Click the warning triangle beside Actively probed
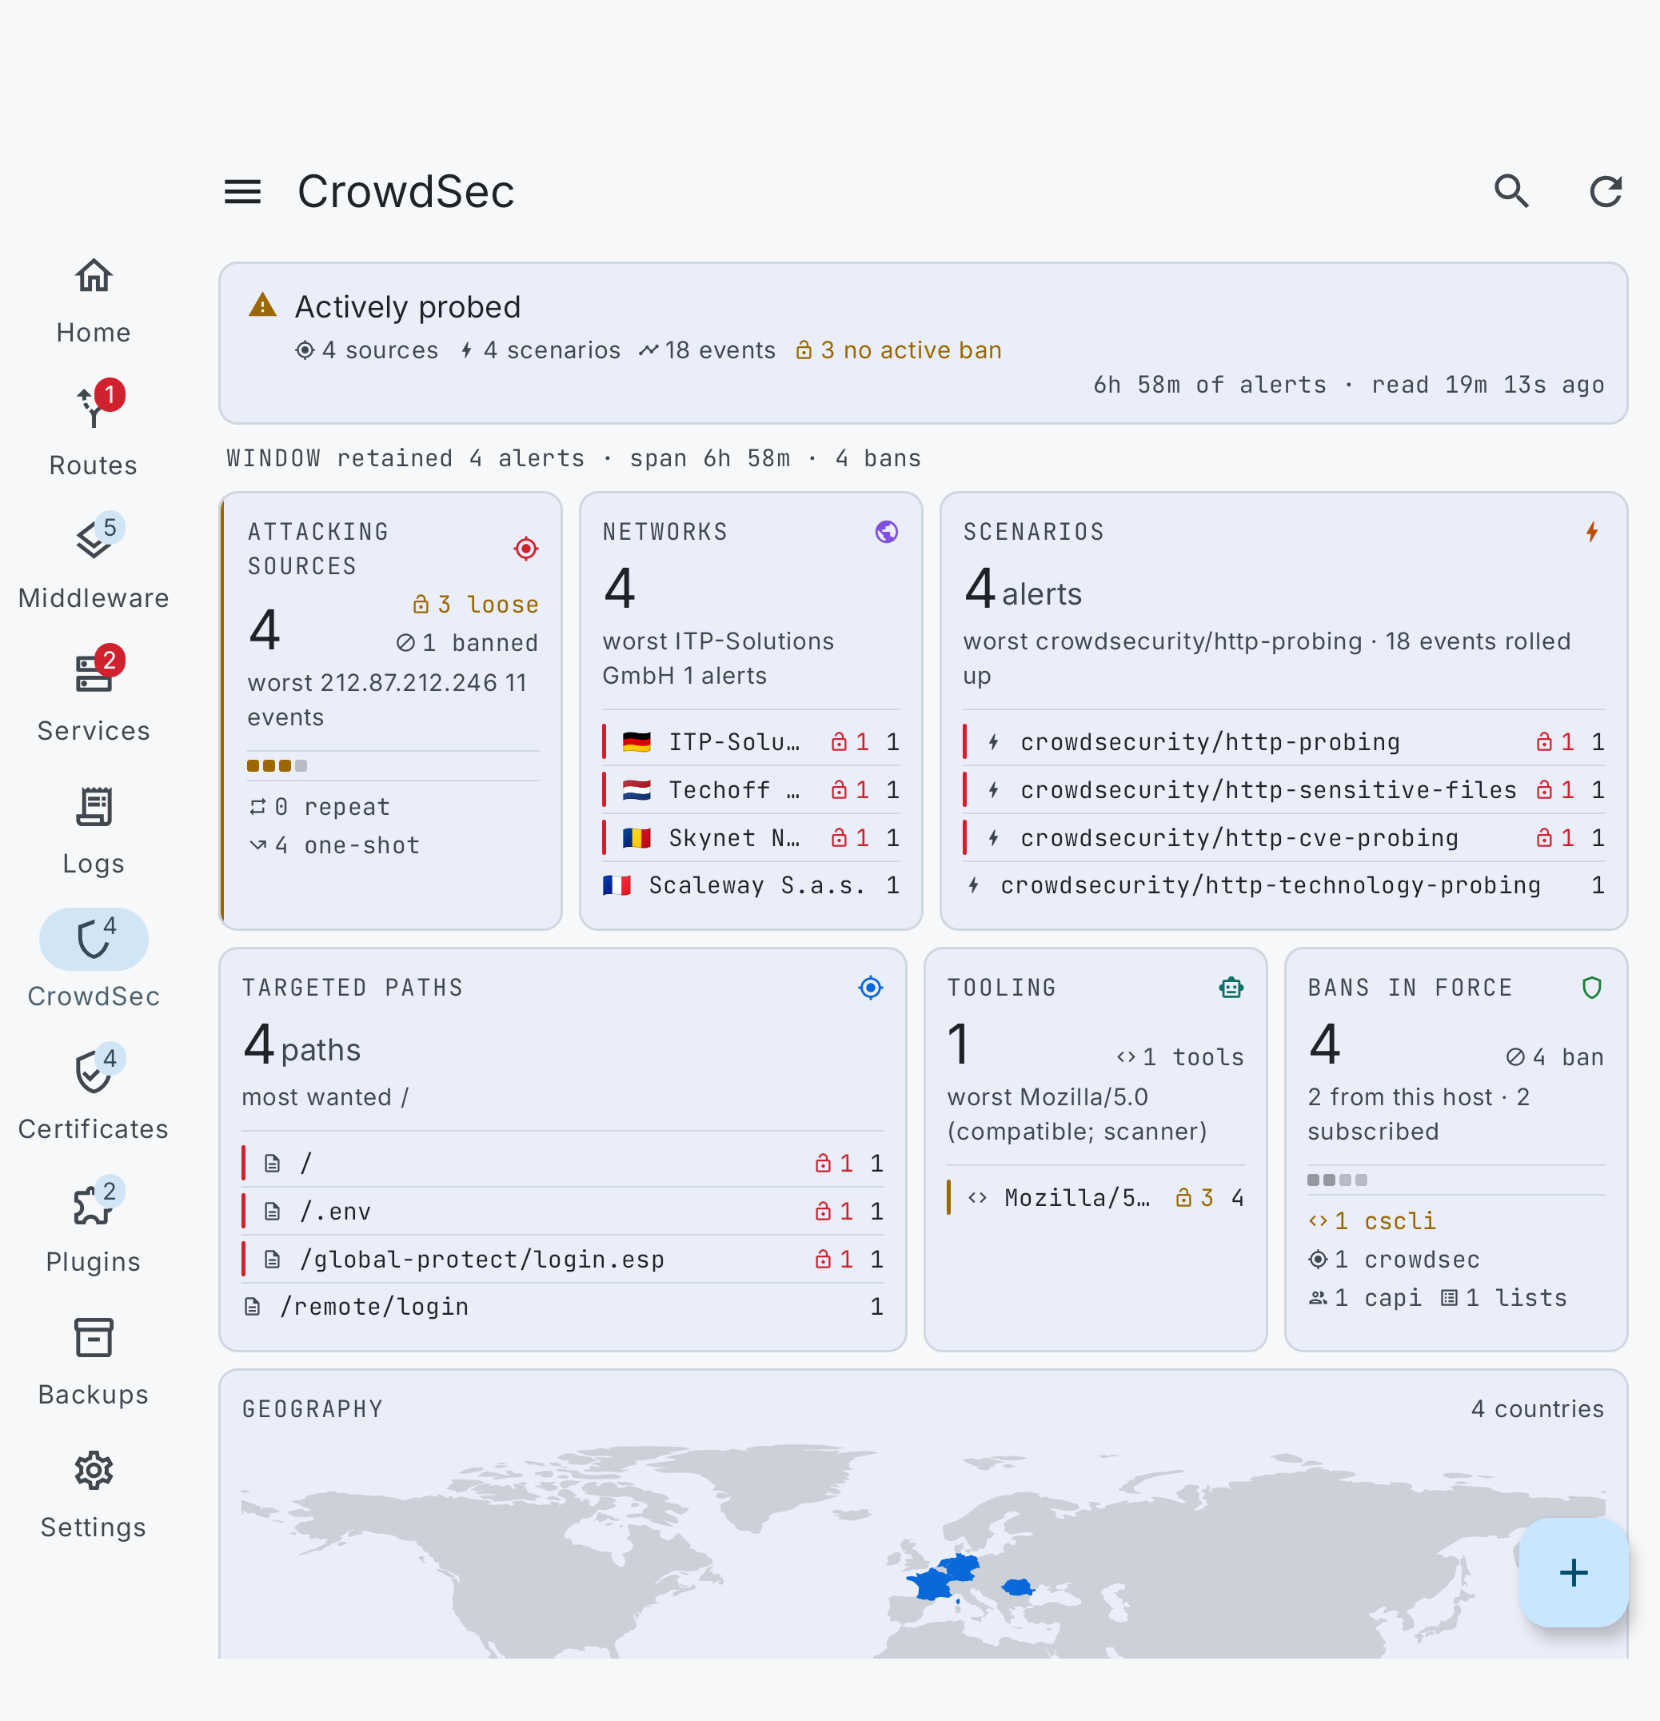This screenshot has width=1660, height=1721. [x=263, y=305]
